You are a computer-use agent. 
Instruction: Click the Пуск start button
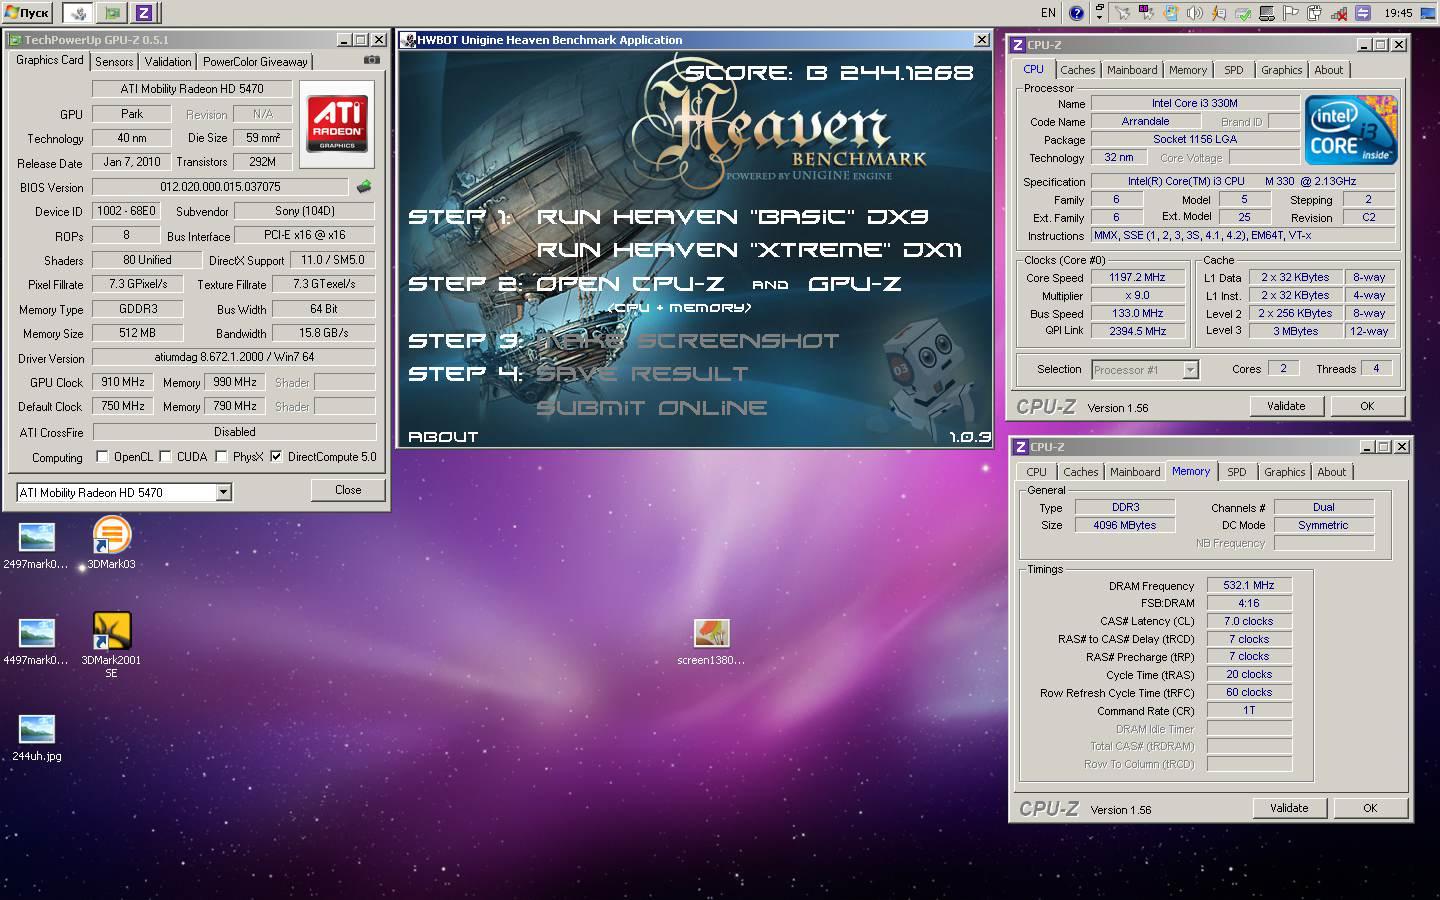tap(27, 13)
